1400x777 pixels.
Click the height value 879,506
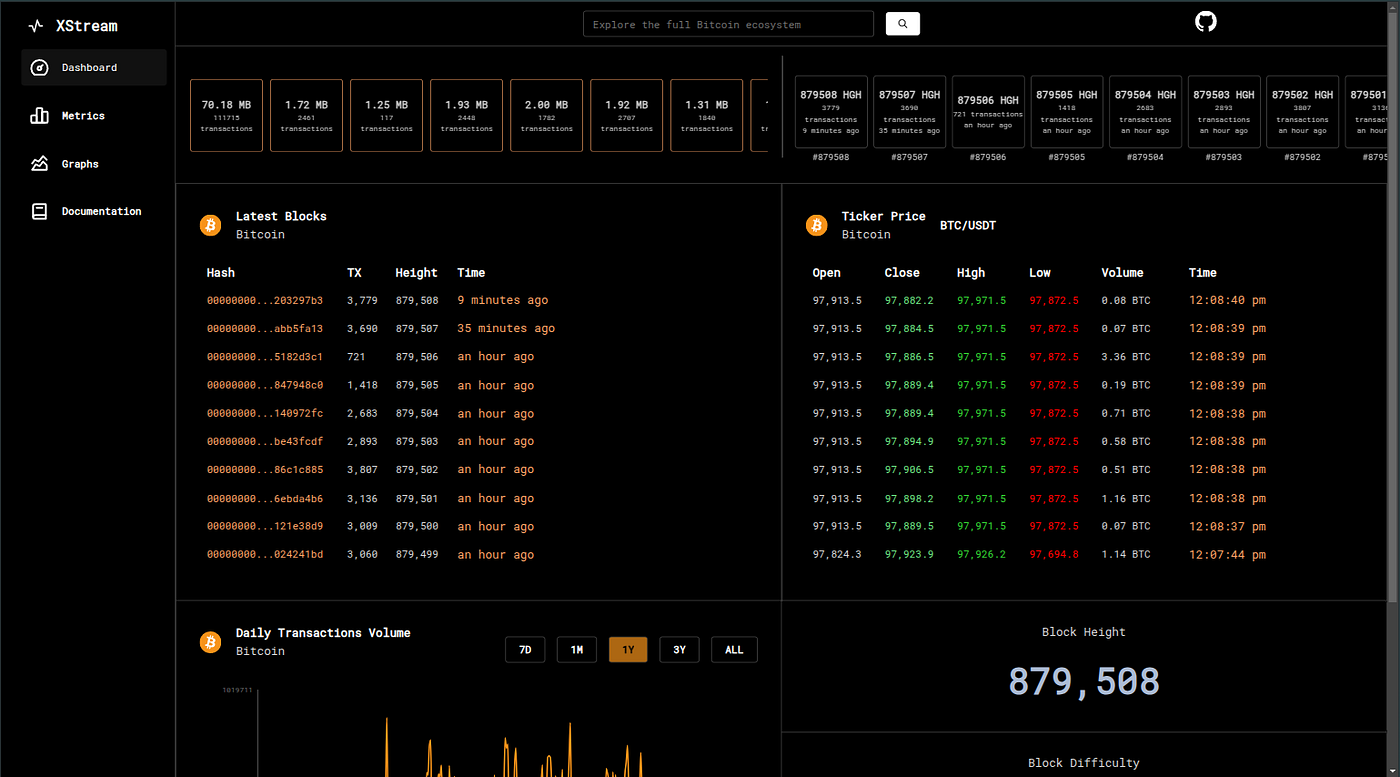(x=417, y=357)
